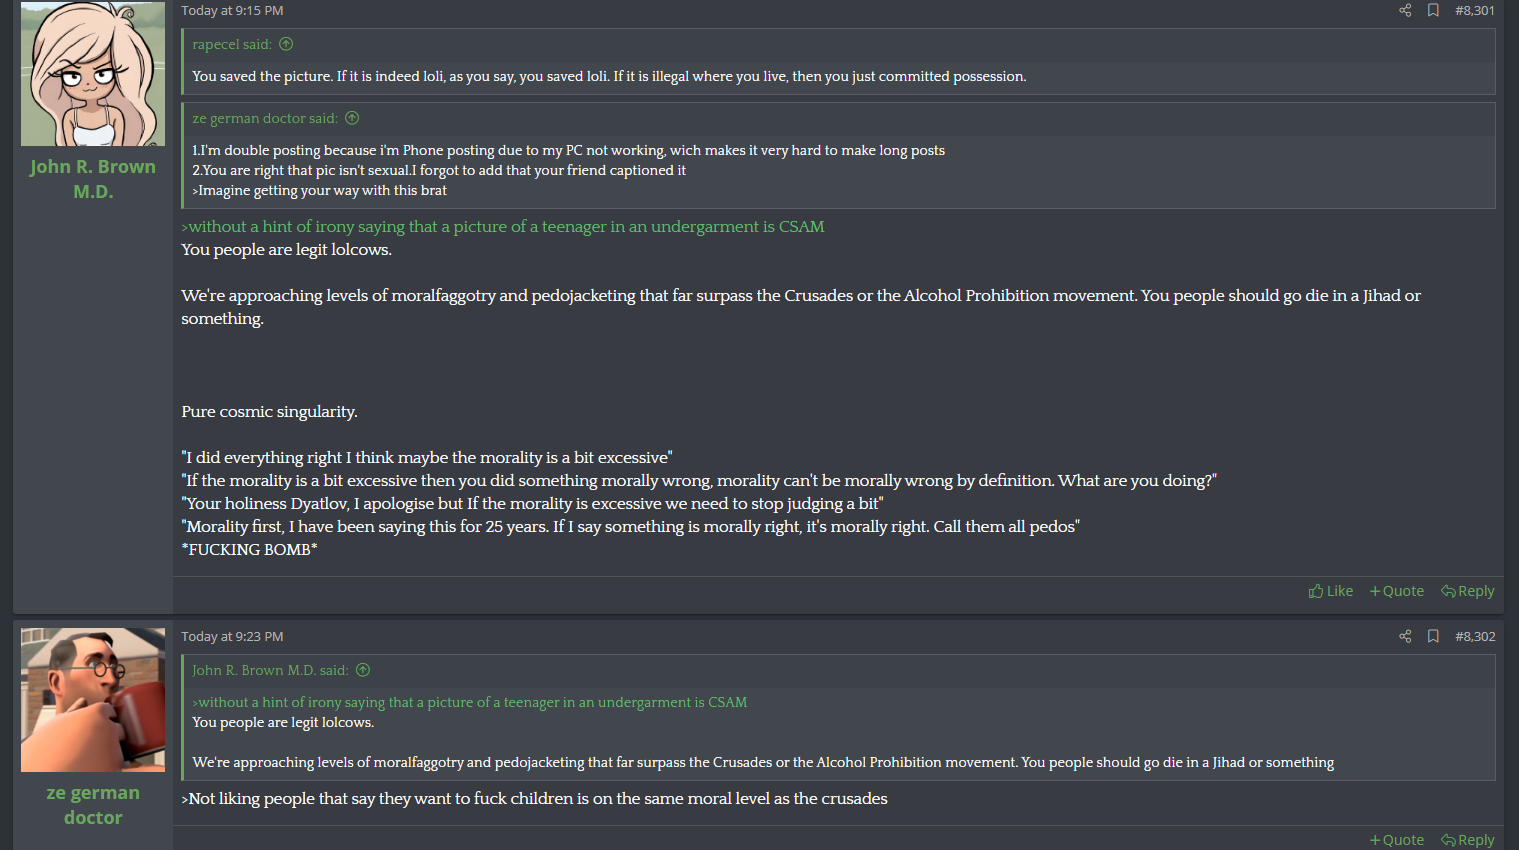Viewport: 1519px width, 850px height.
Task: Click 'Today at 9:23 PM' timestamp
Action: [x=232, y=636]
